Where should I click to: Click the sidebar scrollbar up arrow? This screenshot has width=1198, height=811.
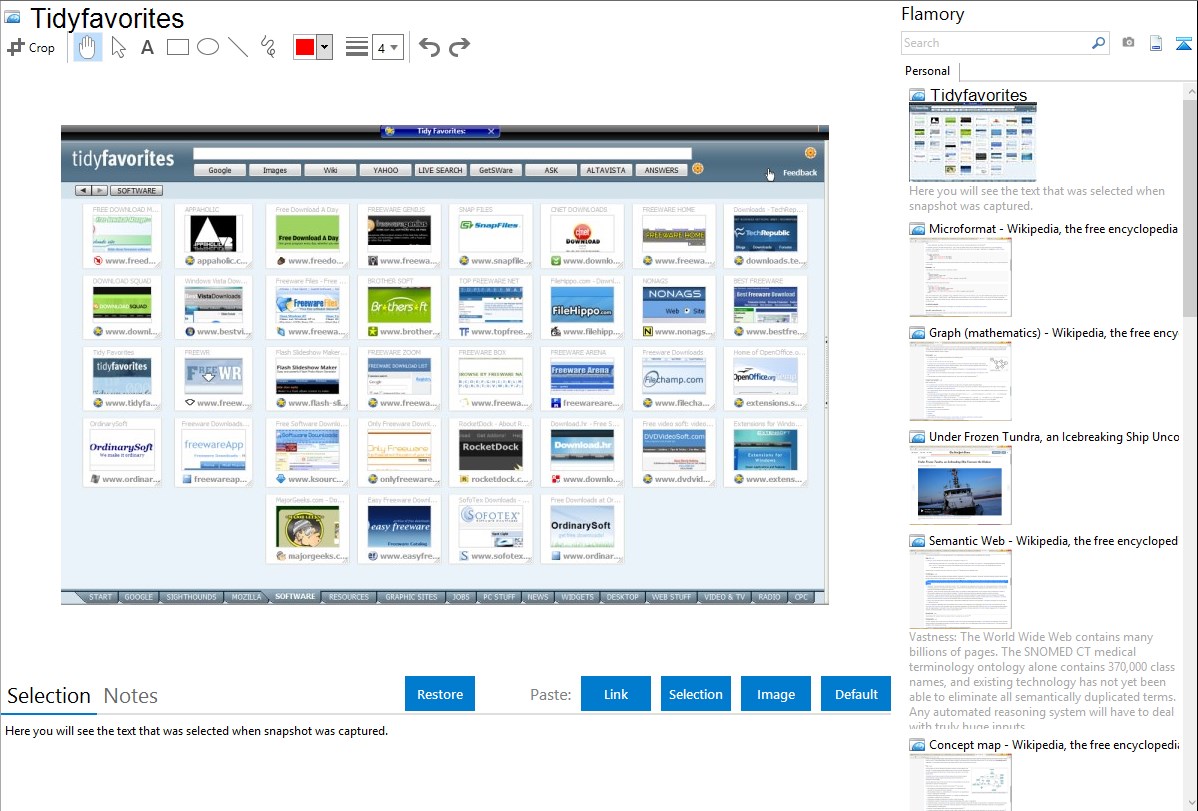coord(1190,91)
